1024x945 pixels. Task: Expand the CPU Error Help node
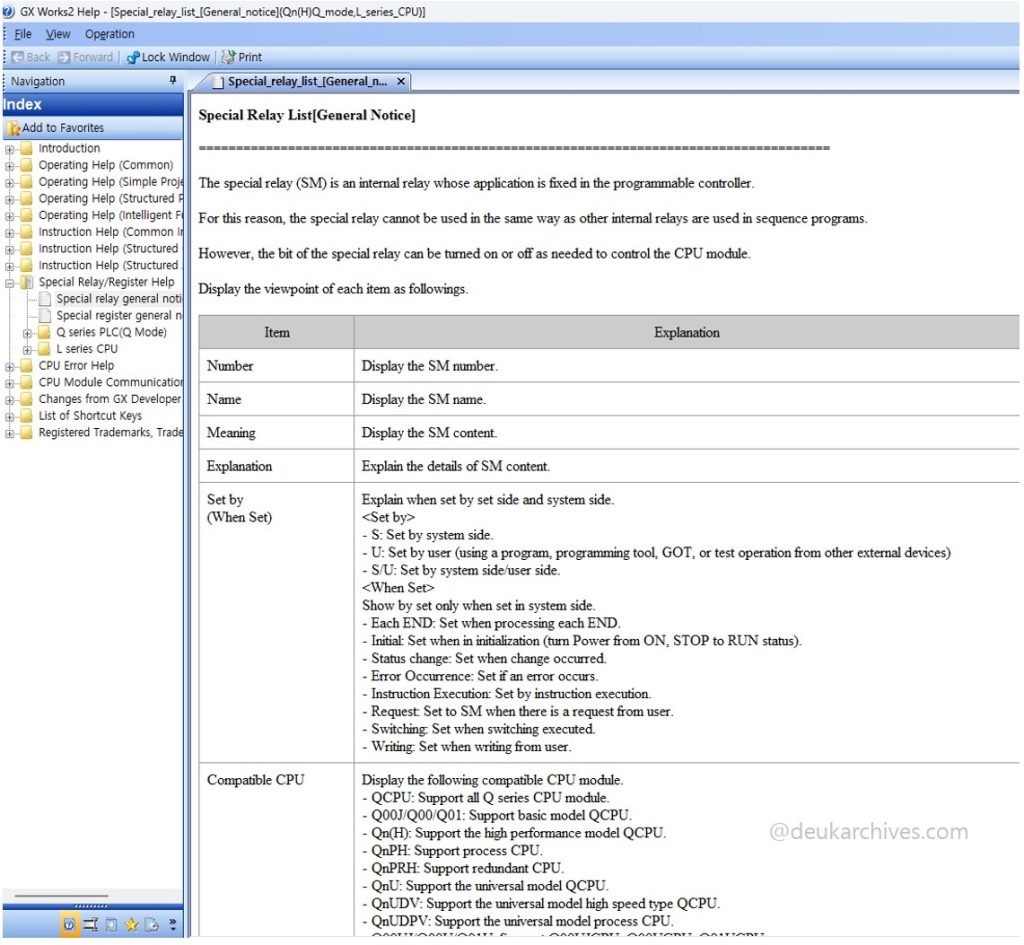pyautogui.click(x=9, y=366)
